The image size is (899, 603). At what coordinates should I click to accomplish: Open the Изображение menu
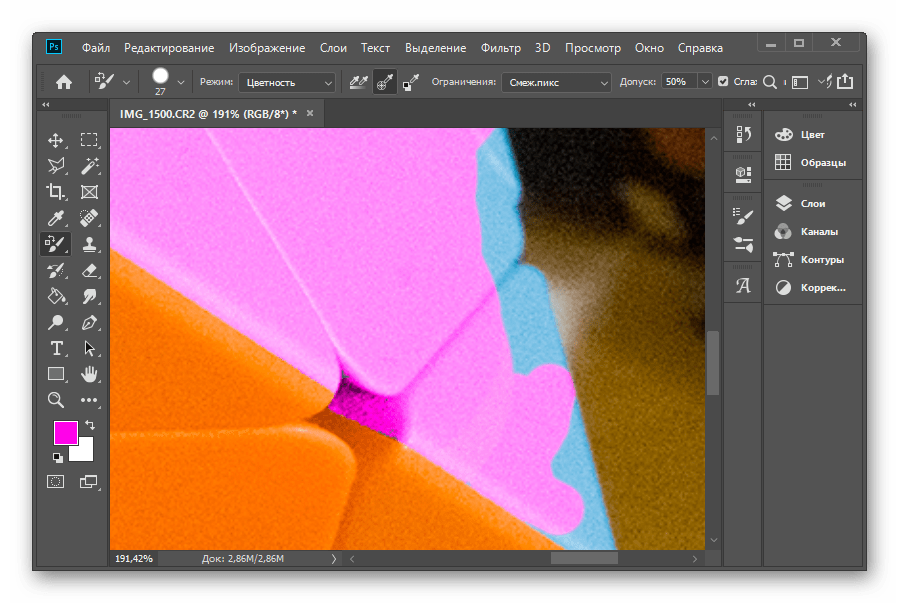[267, 48]
